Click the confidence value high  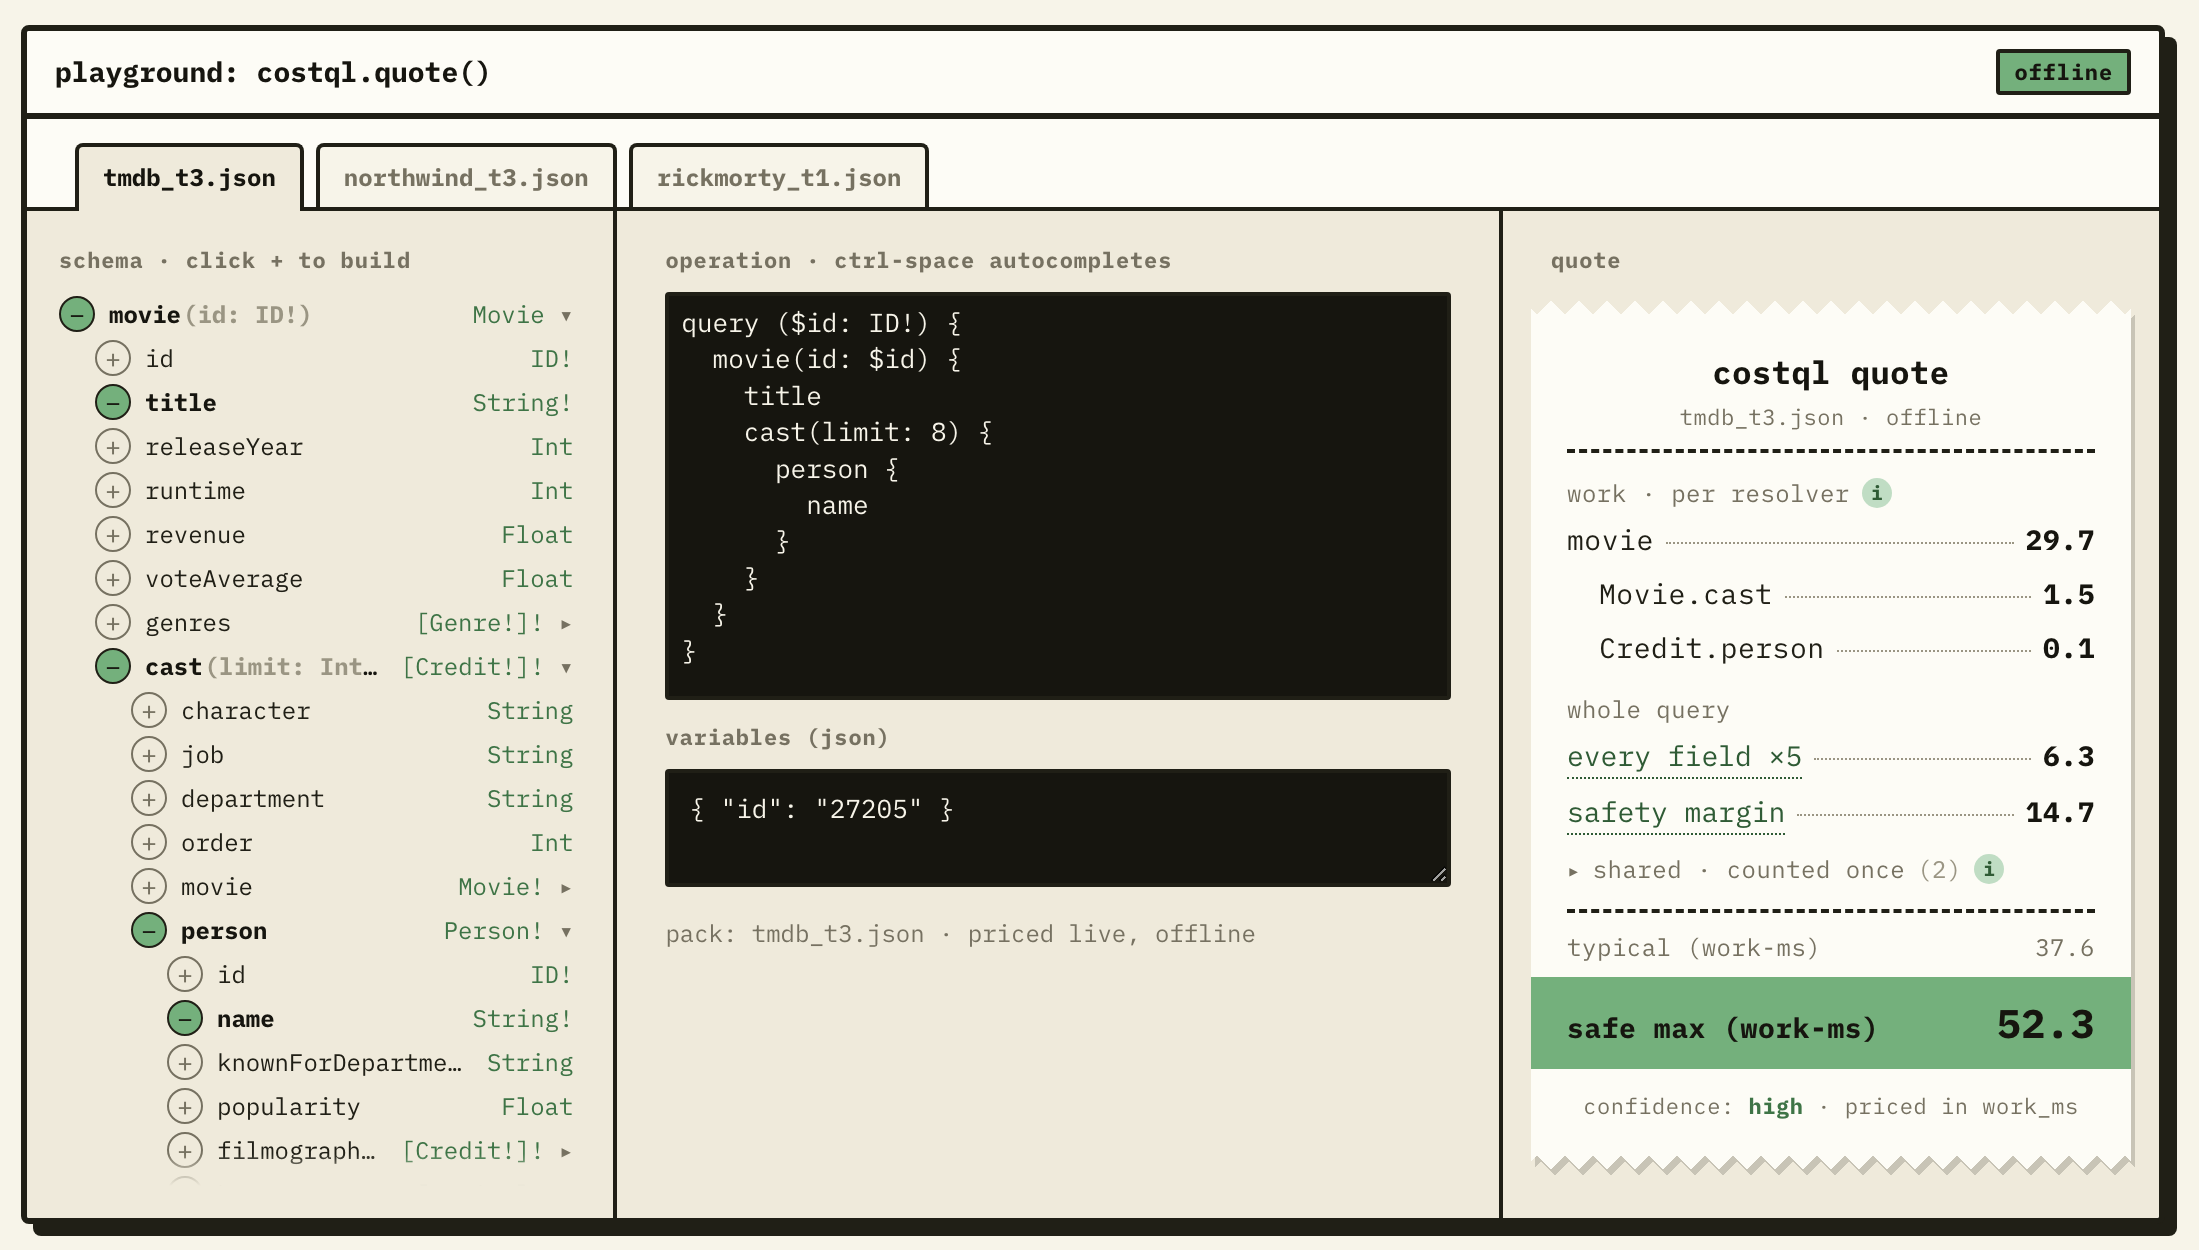coord(1776,1107)
